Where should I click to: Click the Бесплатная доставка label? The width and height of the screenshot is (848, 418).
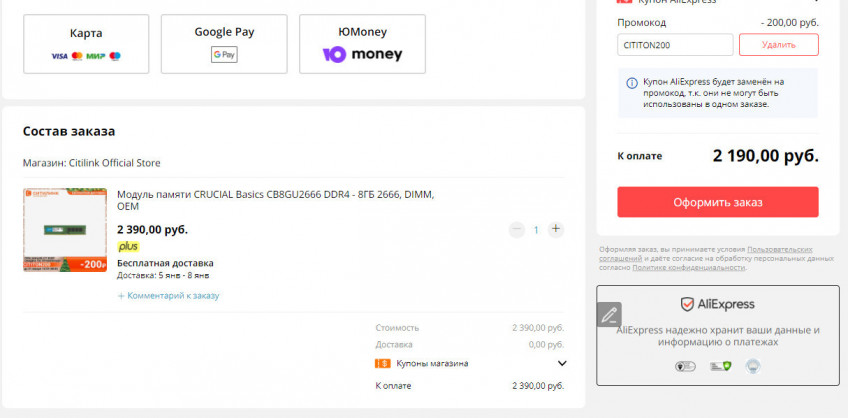pos(165,263)
